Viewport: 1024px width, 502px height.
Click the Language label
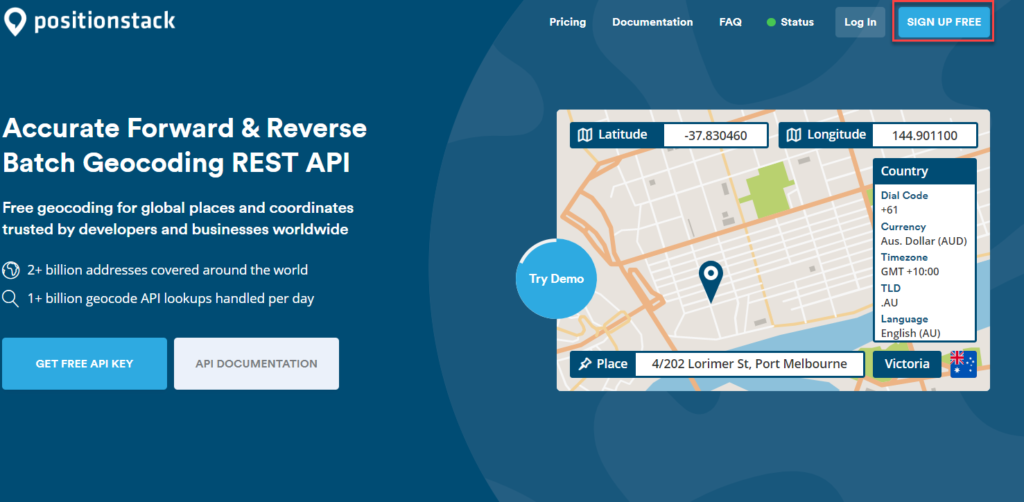tap(904, 319)
